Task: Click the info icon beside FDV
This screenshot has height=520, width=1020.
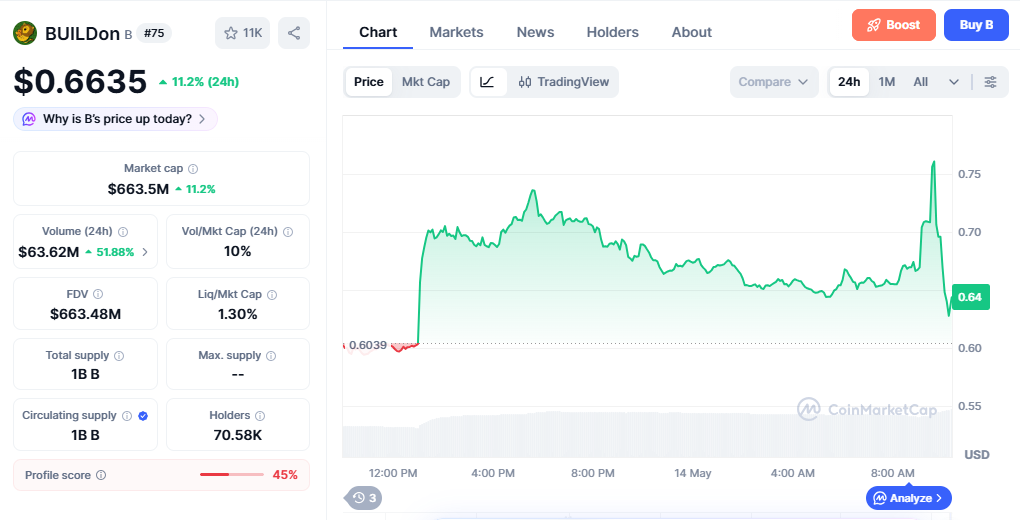Action: tap(98, 295)
